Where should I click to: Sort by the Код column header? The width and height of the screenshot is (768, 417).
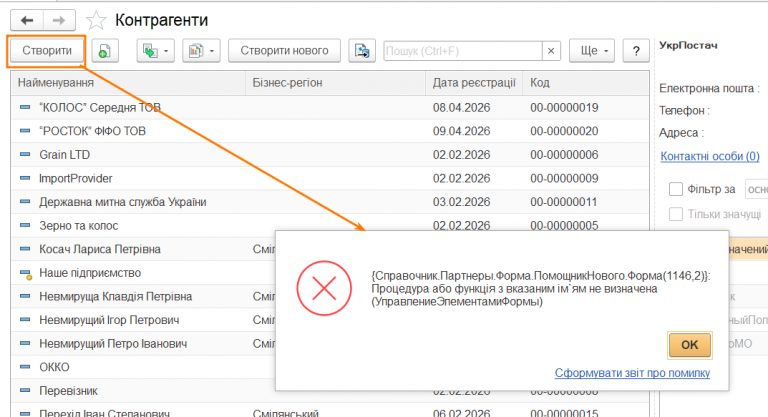pos(586,83)
